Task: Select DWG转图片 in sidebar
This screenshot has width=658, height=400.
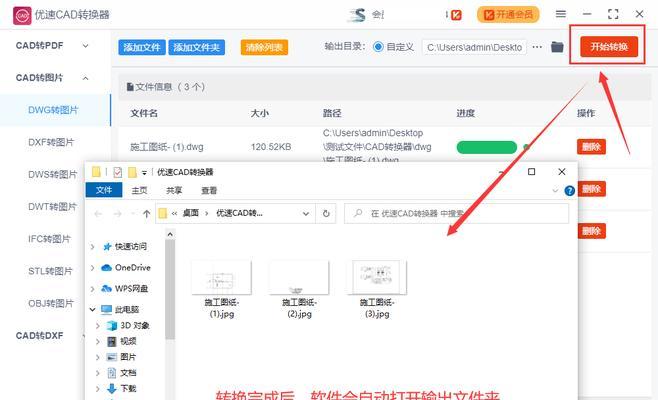Action: 55,110
